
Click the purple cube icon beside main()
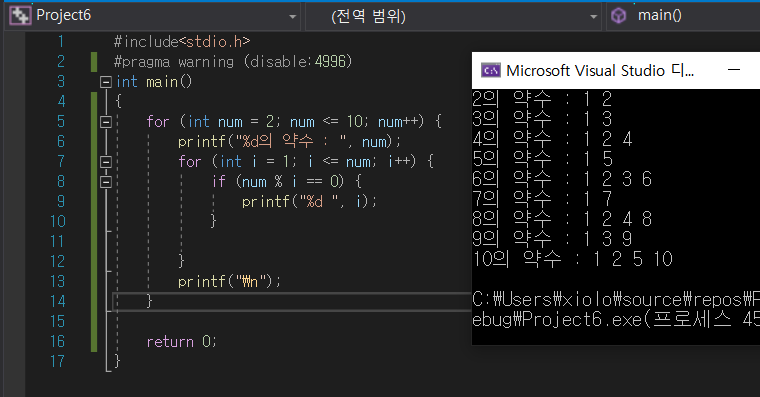click(618, 16)
